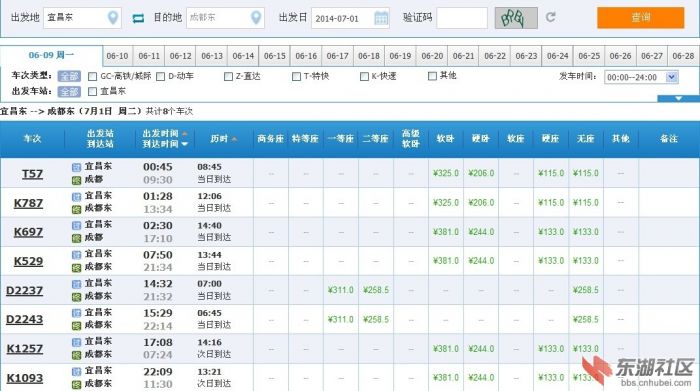Select the 06-15 date tab
The image size is (700, 391).
[275, 56]
